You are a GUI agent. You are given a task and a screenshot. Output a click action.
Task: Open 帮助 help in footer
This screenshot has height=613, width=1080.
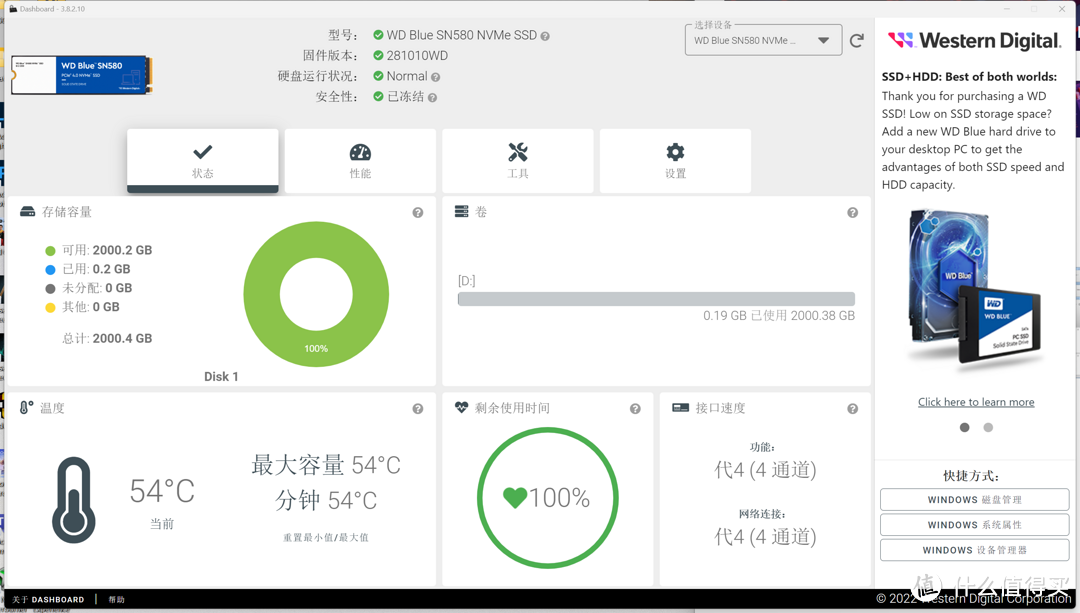click(x=116, y=600)
